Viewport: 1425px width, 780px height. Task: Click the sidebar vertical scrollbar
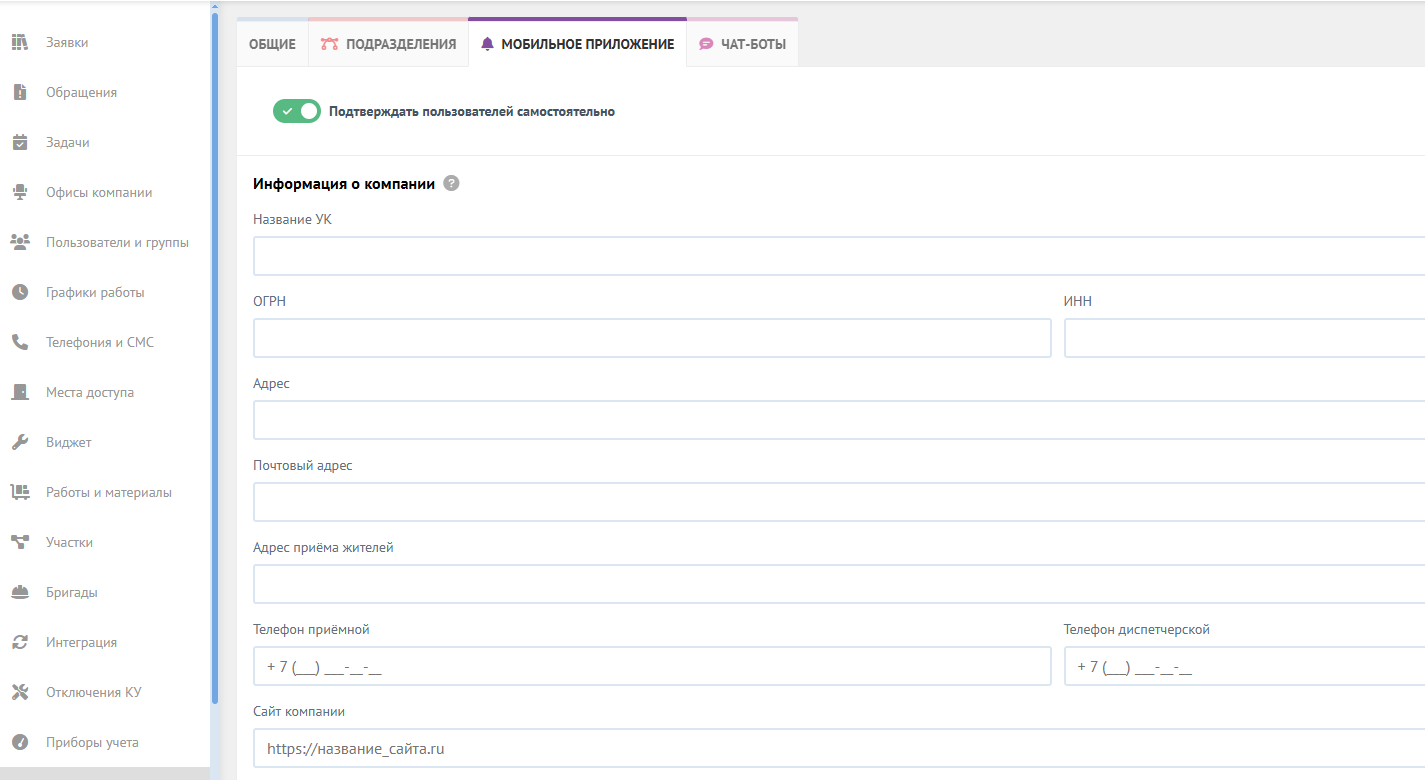tap(214, 350)
